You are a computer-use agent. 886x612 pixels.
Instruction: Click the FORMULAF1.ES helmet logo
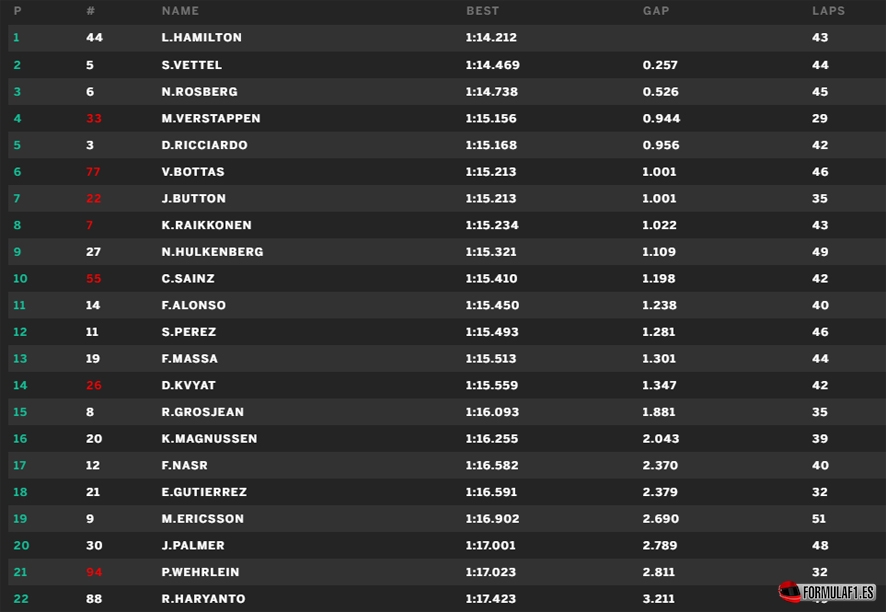[x=827, y=592]
